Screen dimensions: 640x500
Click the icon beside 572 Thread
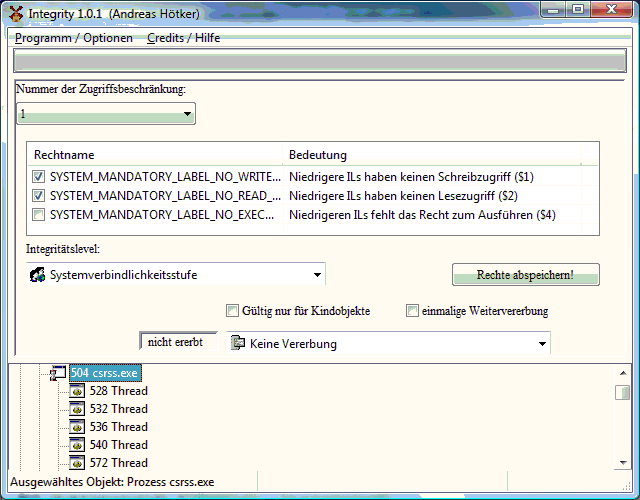click(76, 463)
